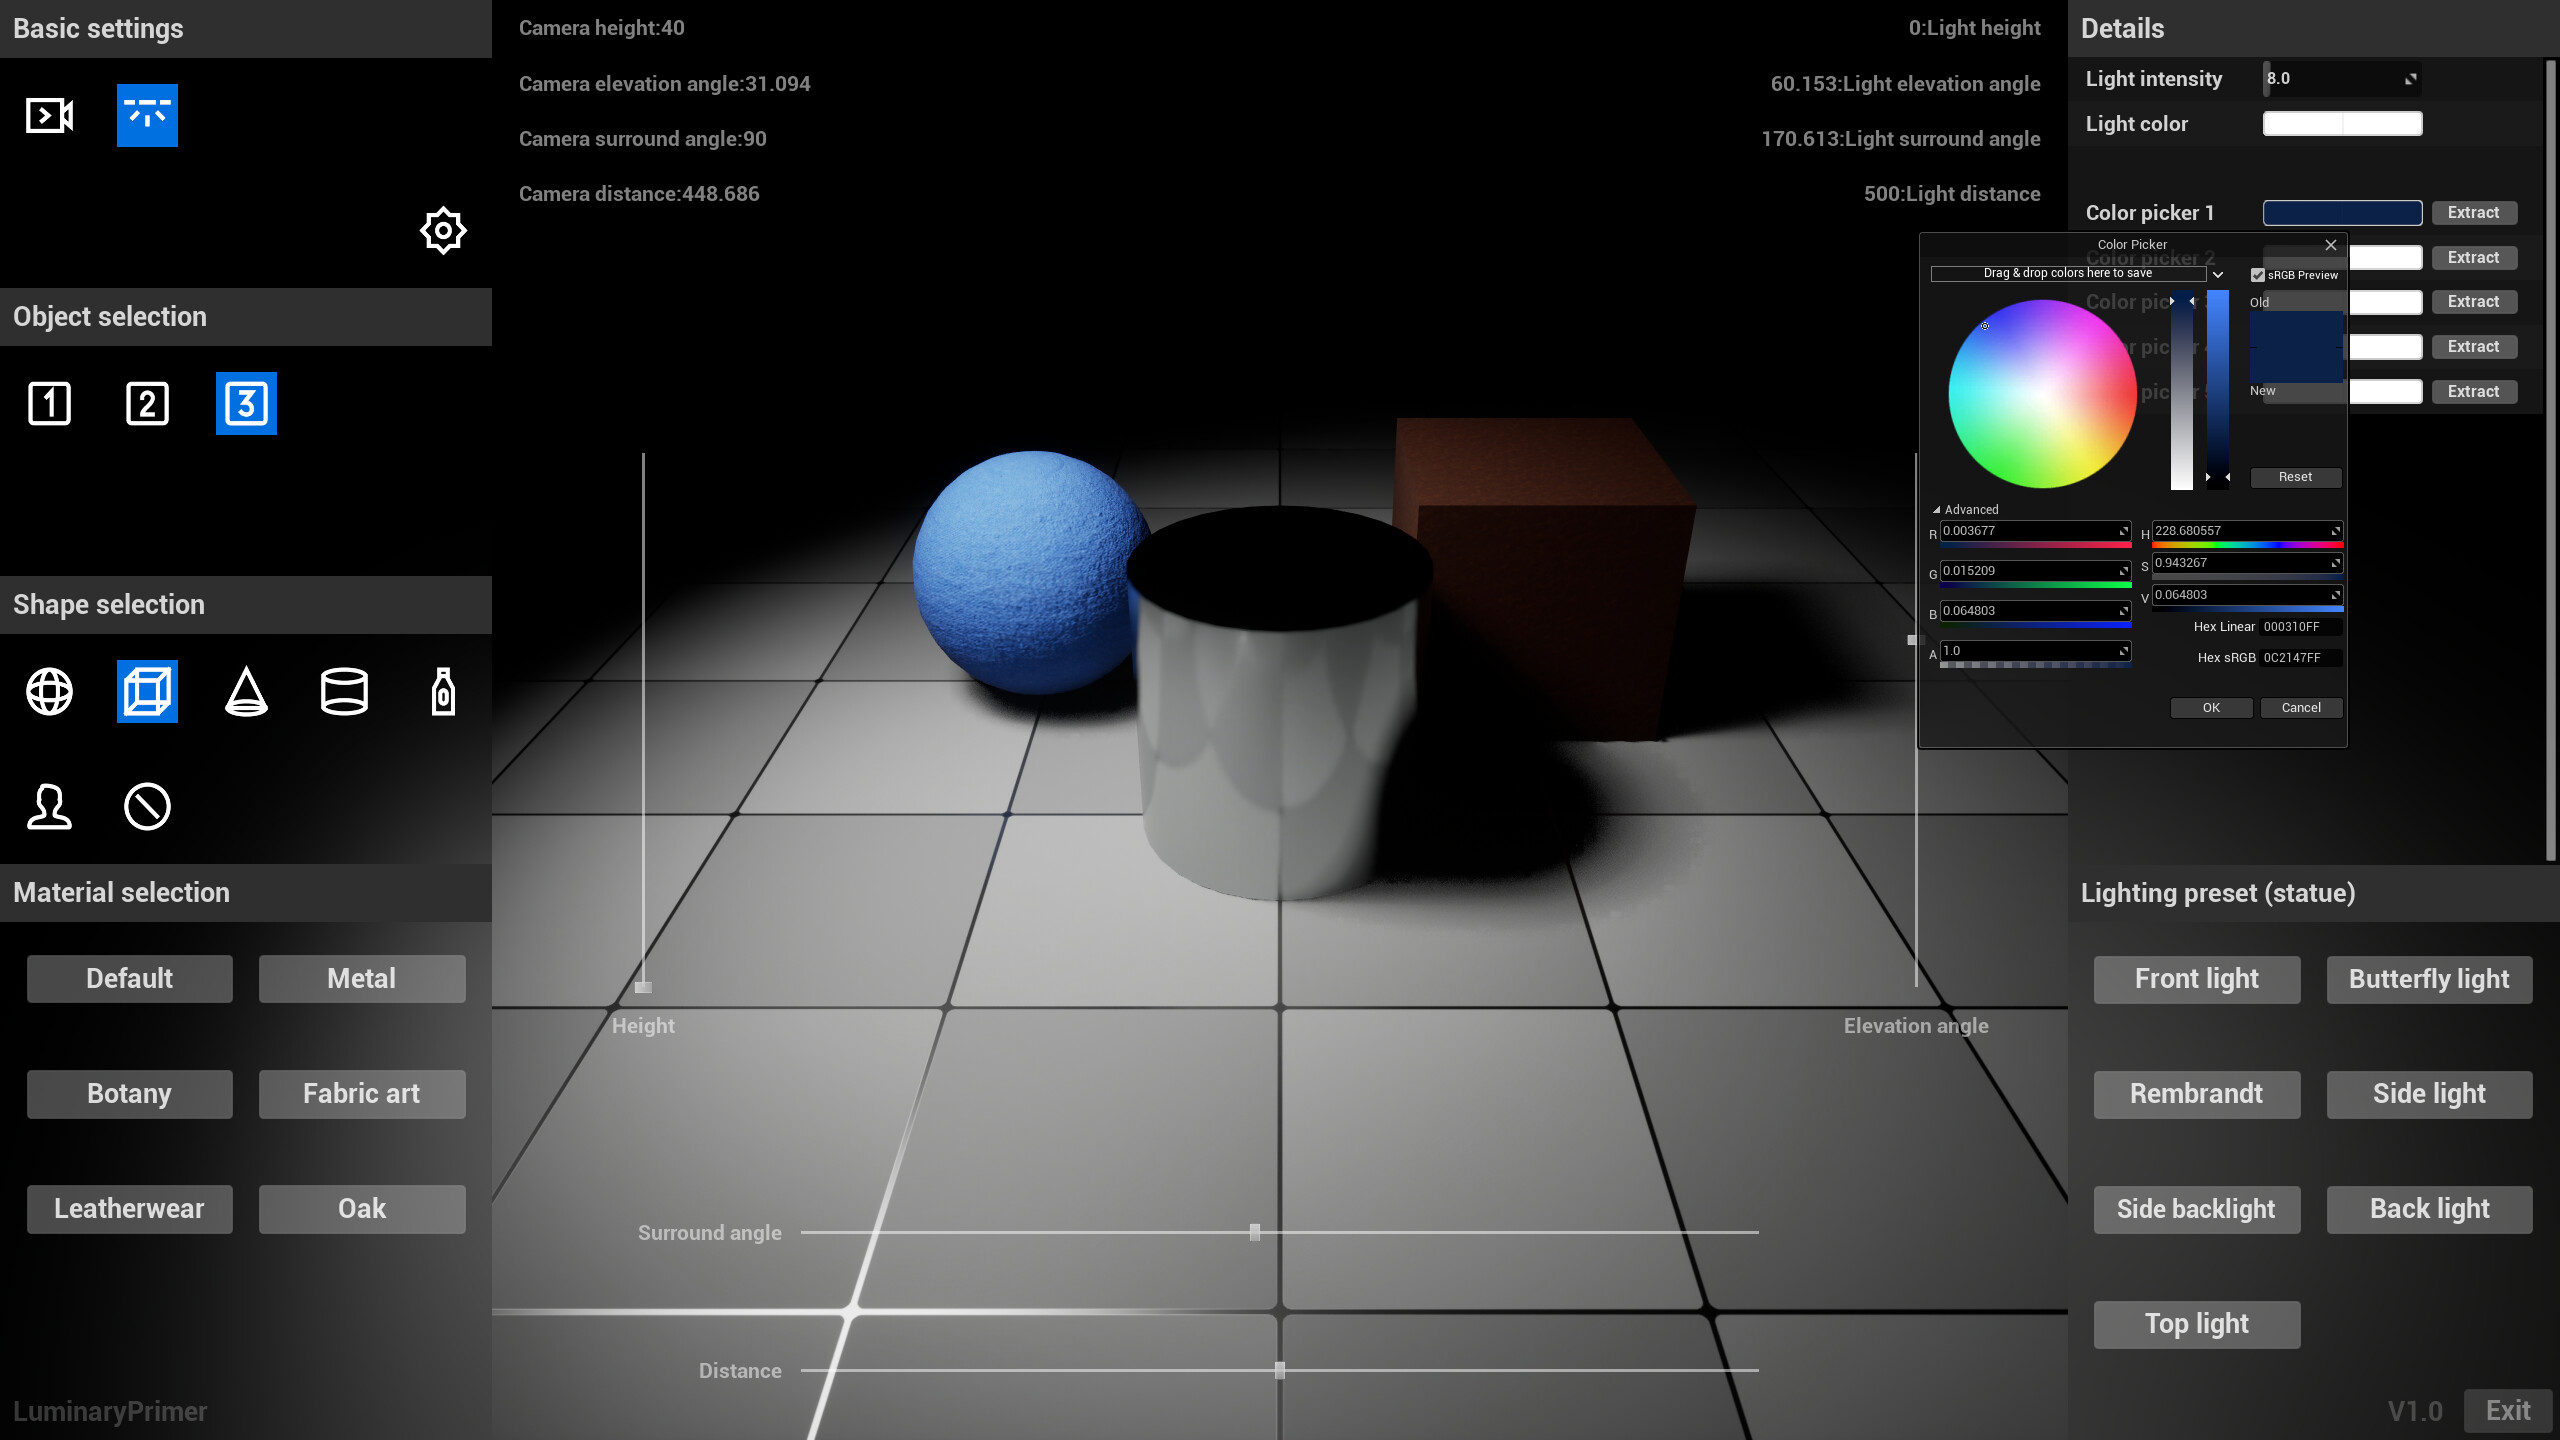The width and height of the screenshot is (2560, 1440).
Task: Select the person bust shape icon
Action: (x=49, y=807)
